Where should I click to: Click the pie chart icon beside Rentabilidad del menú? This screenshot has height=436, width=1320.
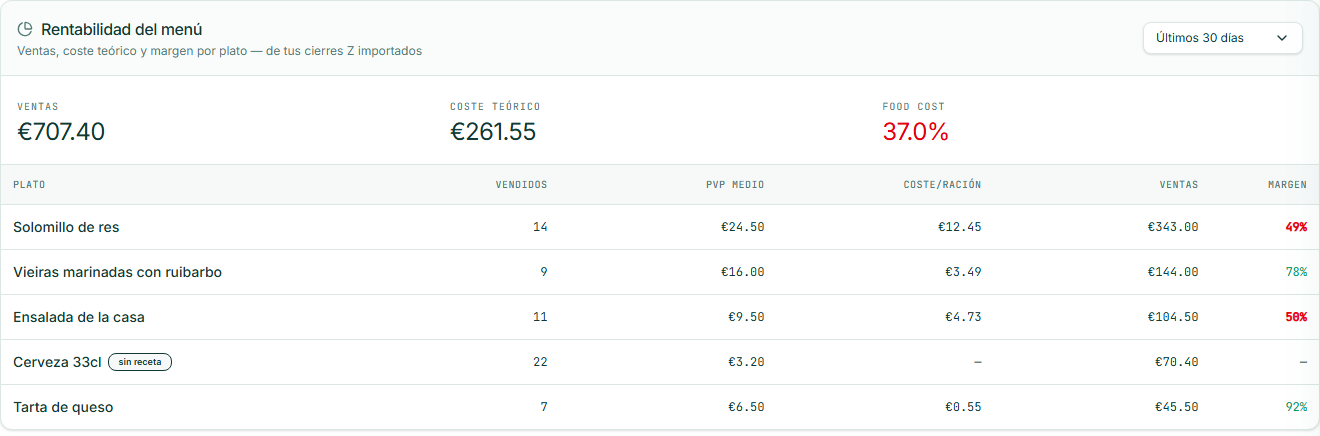[25, 30]
